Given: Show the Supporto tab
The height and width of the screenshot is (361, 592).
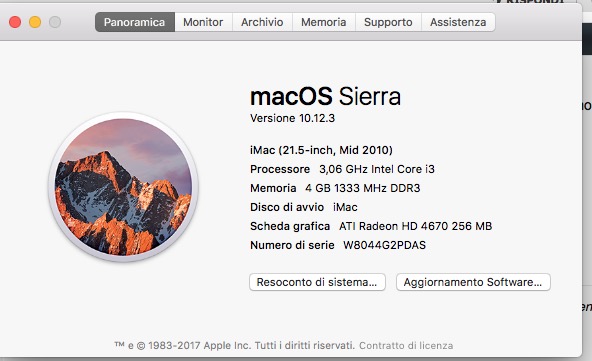Looking at the screenshot, I should pyautogui.click(x=388, y=22).
